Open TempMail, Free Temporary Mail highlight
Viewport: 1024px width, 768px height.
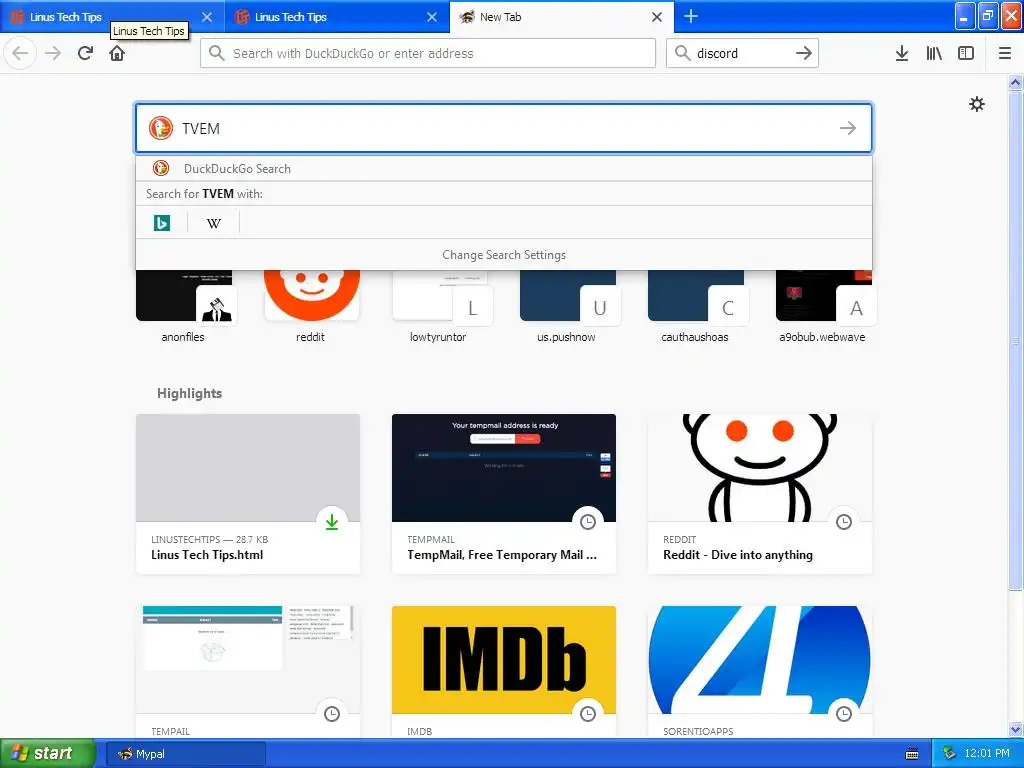pyautogui.click(x=504, y=494)
